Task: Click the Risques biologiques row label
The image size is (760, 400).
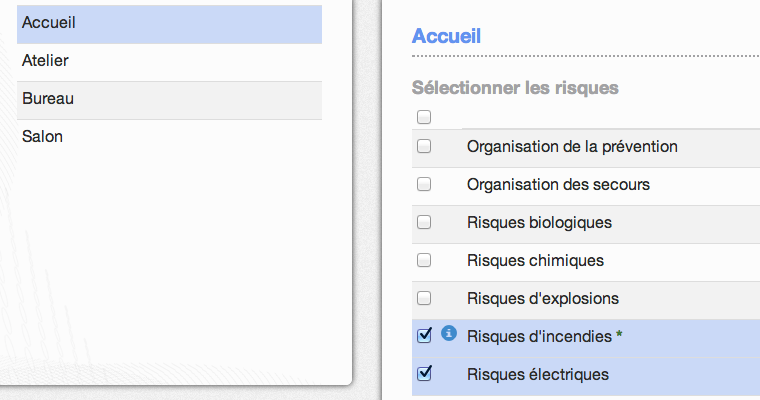Action: (539, 223)
